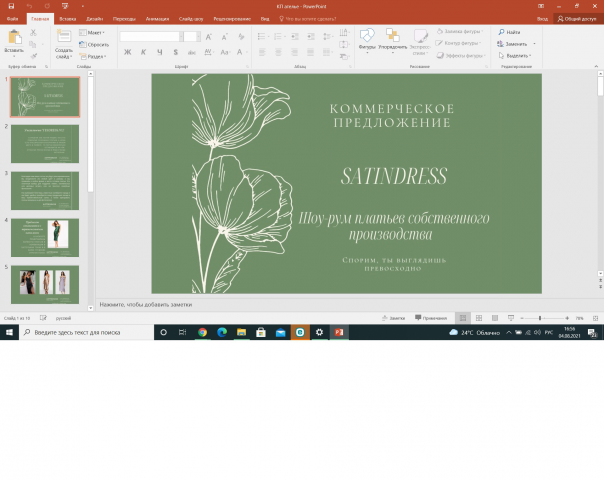Image resolution: width=604 pixels, height=480 pixels.
Task: Switch to slide sorter view icon
Action: (479, 318)
